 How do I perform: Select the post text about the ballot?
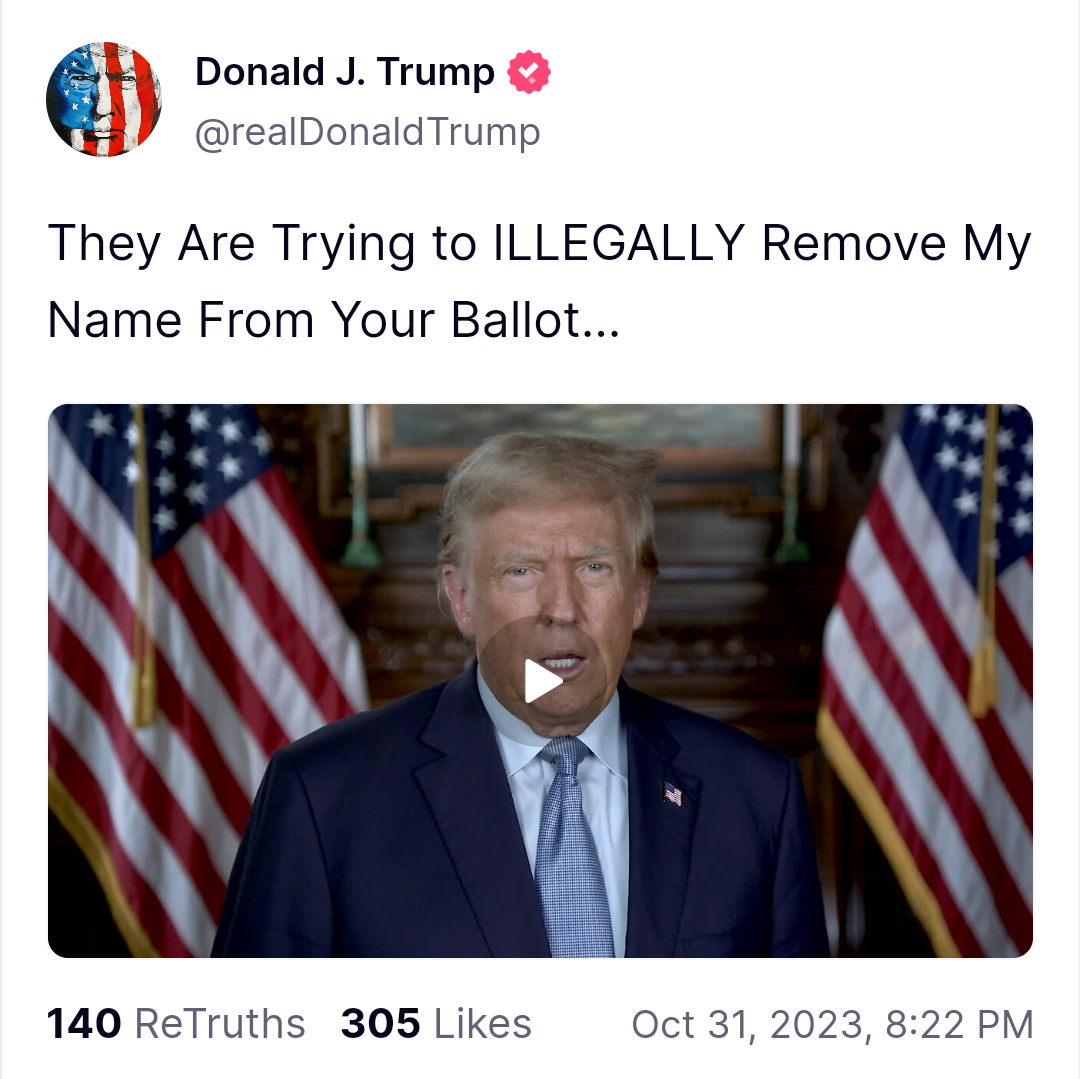(539, 282)
